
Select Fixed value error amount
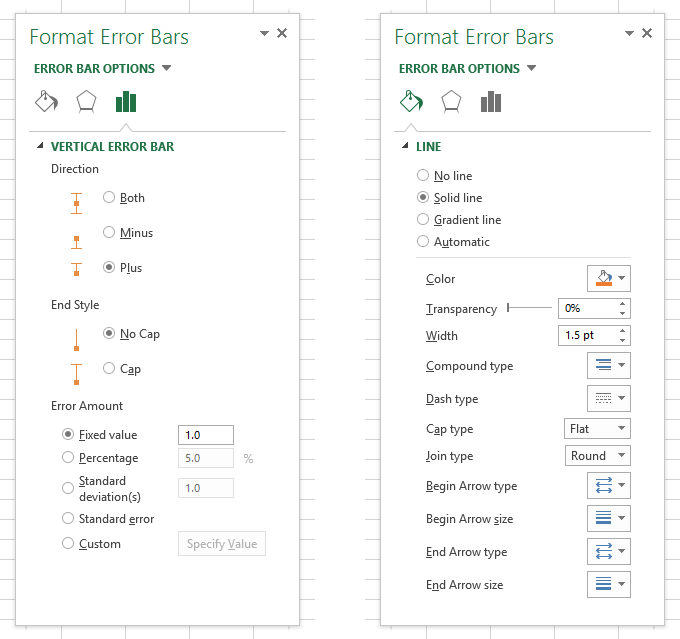tap(68, 434)
